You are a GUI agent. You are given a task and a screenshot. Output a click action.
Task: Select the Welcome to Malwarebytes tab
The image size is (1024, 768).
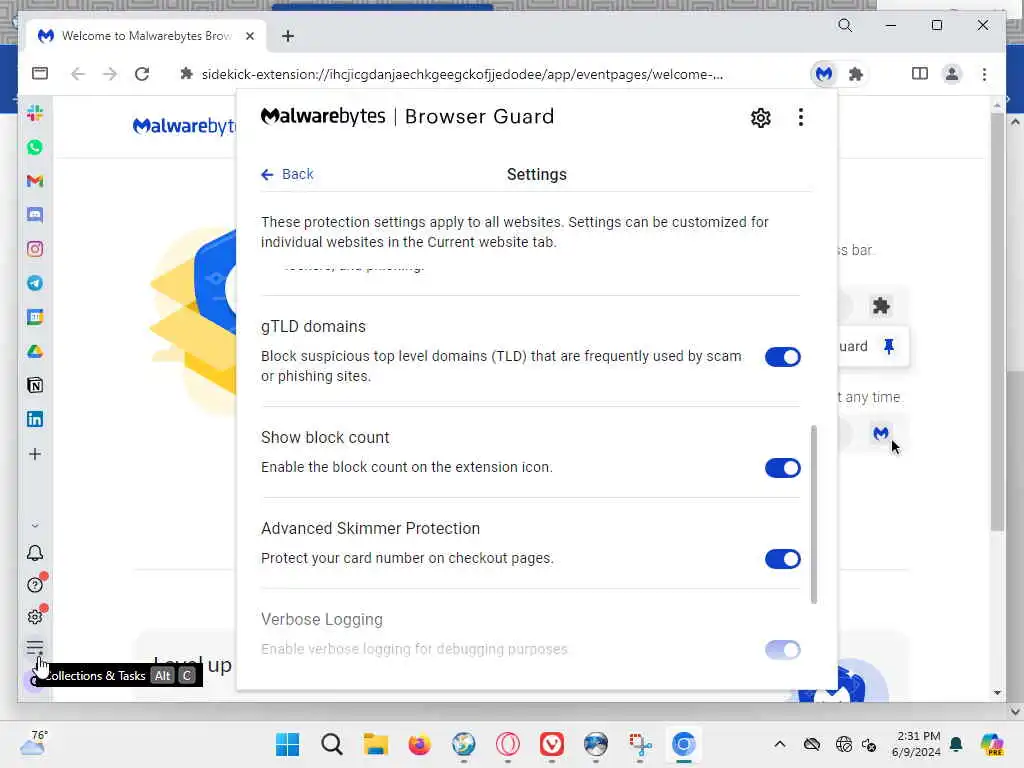[x=146, y=36]
